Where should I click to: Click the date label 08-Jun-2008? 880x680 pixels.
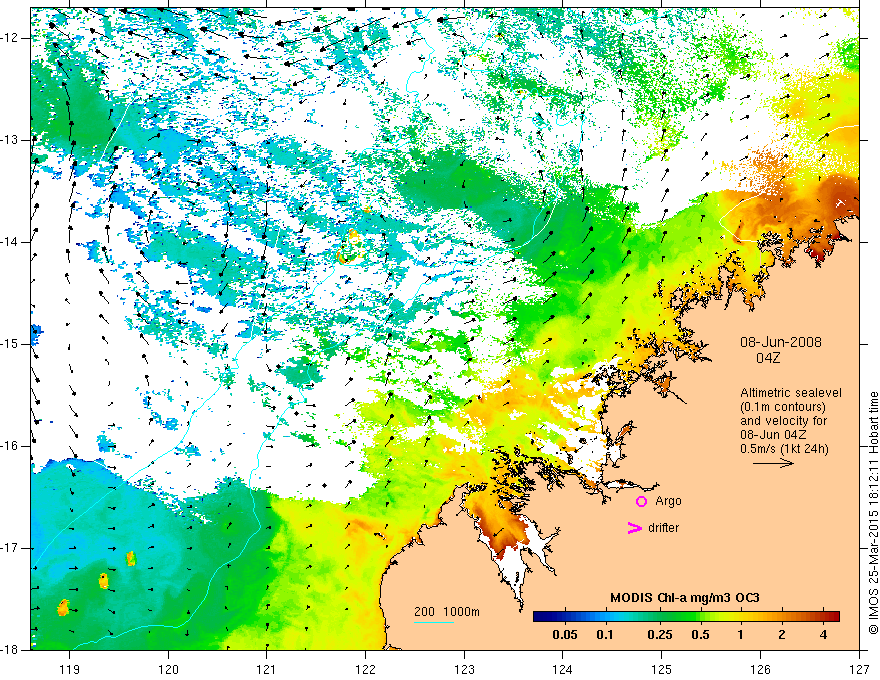781,342
